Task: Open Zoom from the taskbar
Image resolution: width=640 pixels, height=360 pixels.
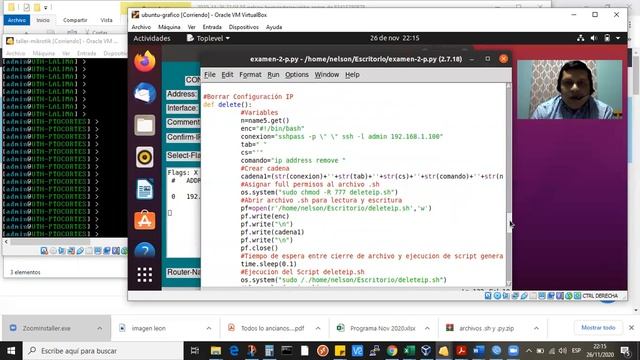Action: click(513, 351)
